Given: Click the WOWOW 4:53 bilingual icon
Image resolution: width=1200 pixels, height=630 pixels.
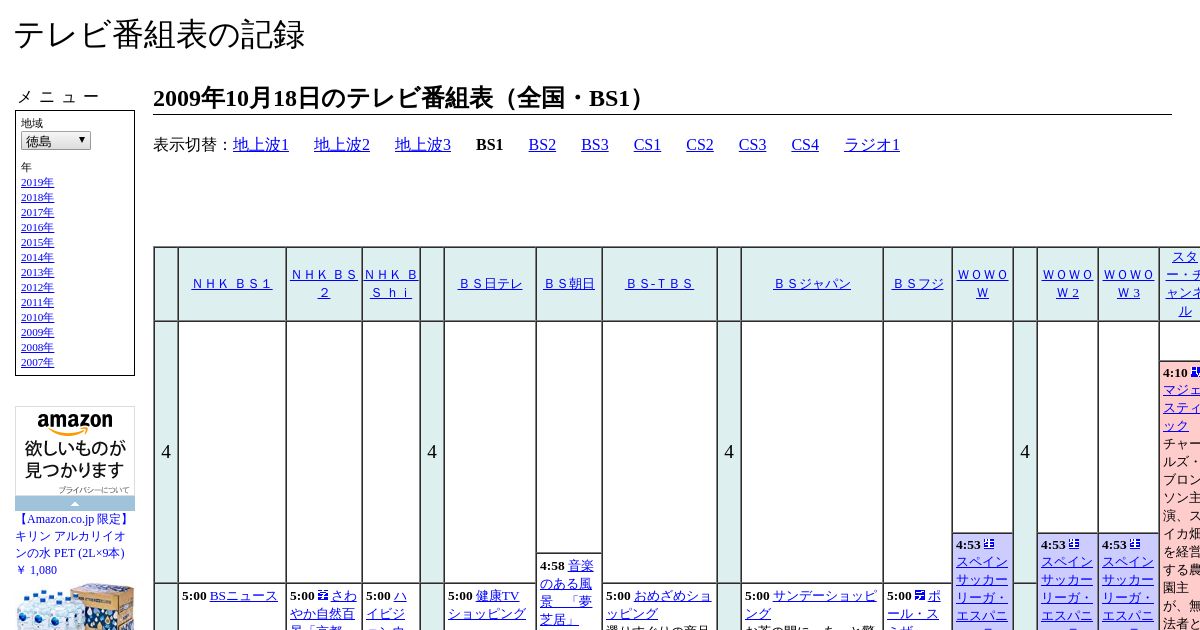Looking at the screenshot, I should coord(989,544).
